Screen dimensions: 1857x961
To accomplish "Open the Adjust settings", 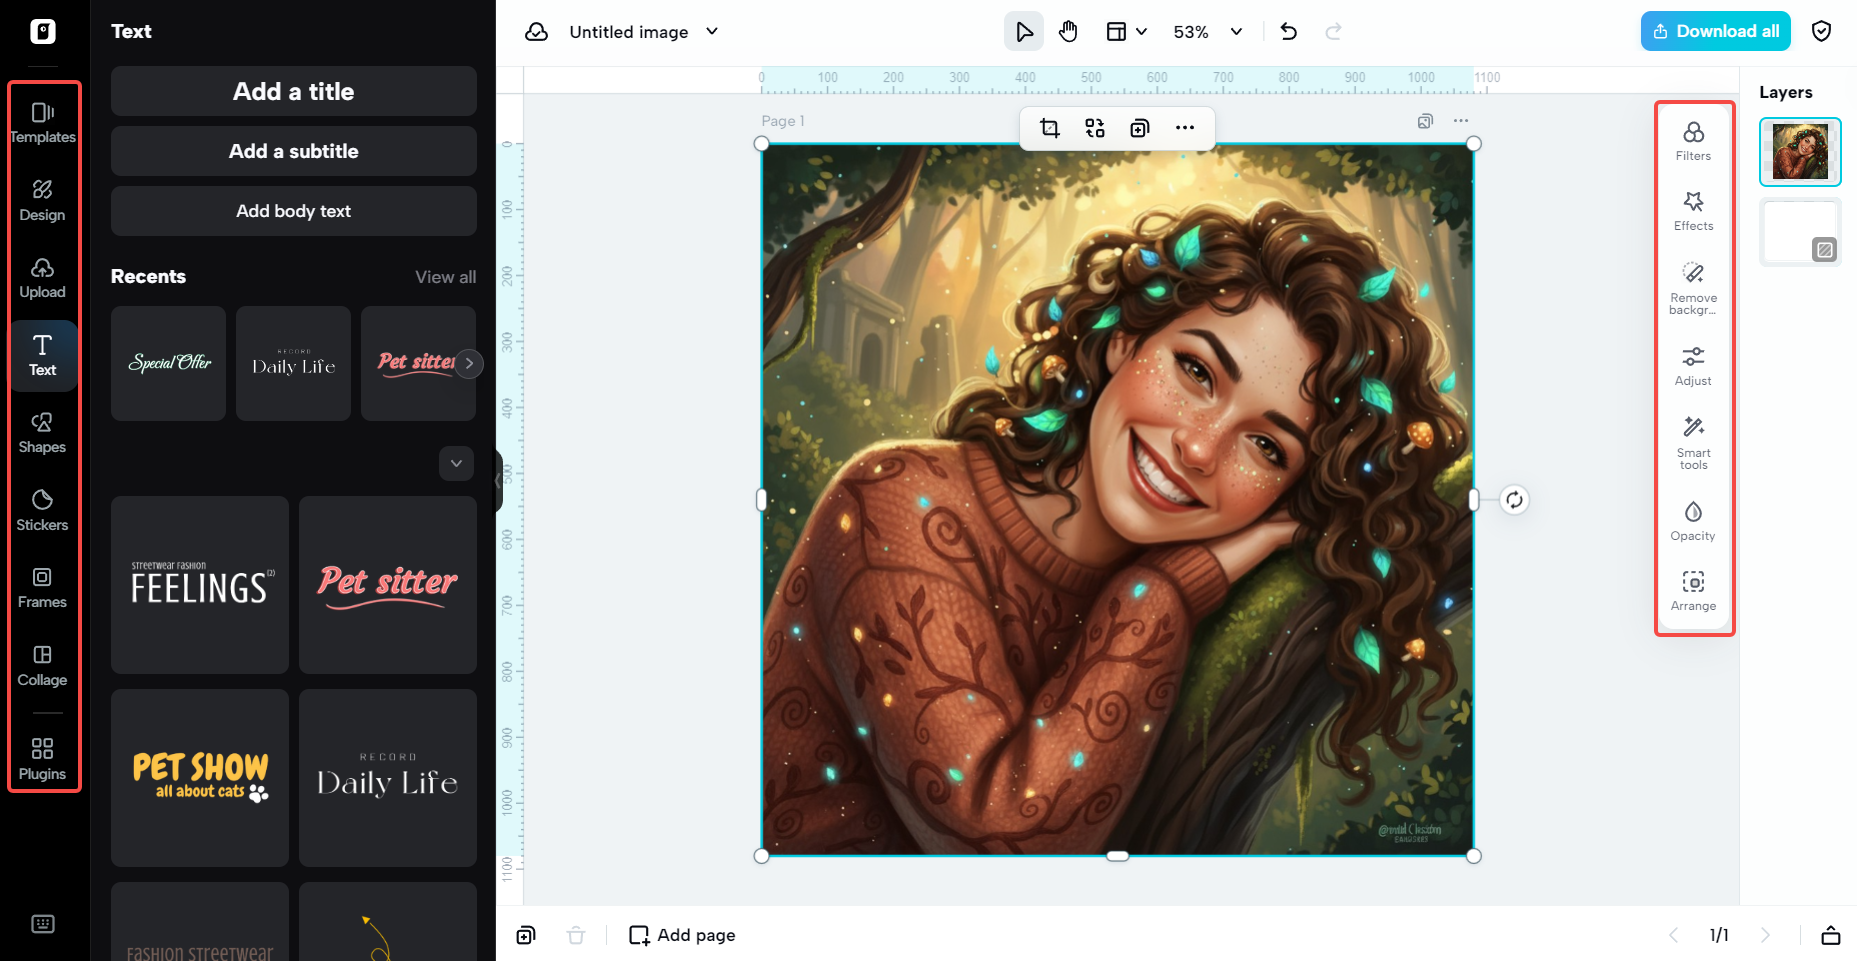I will [1693, 366].
